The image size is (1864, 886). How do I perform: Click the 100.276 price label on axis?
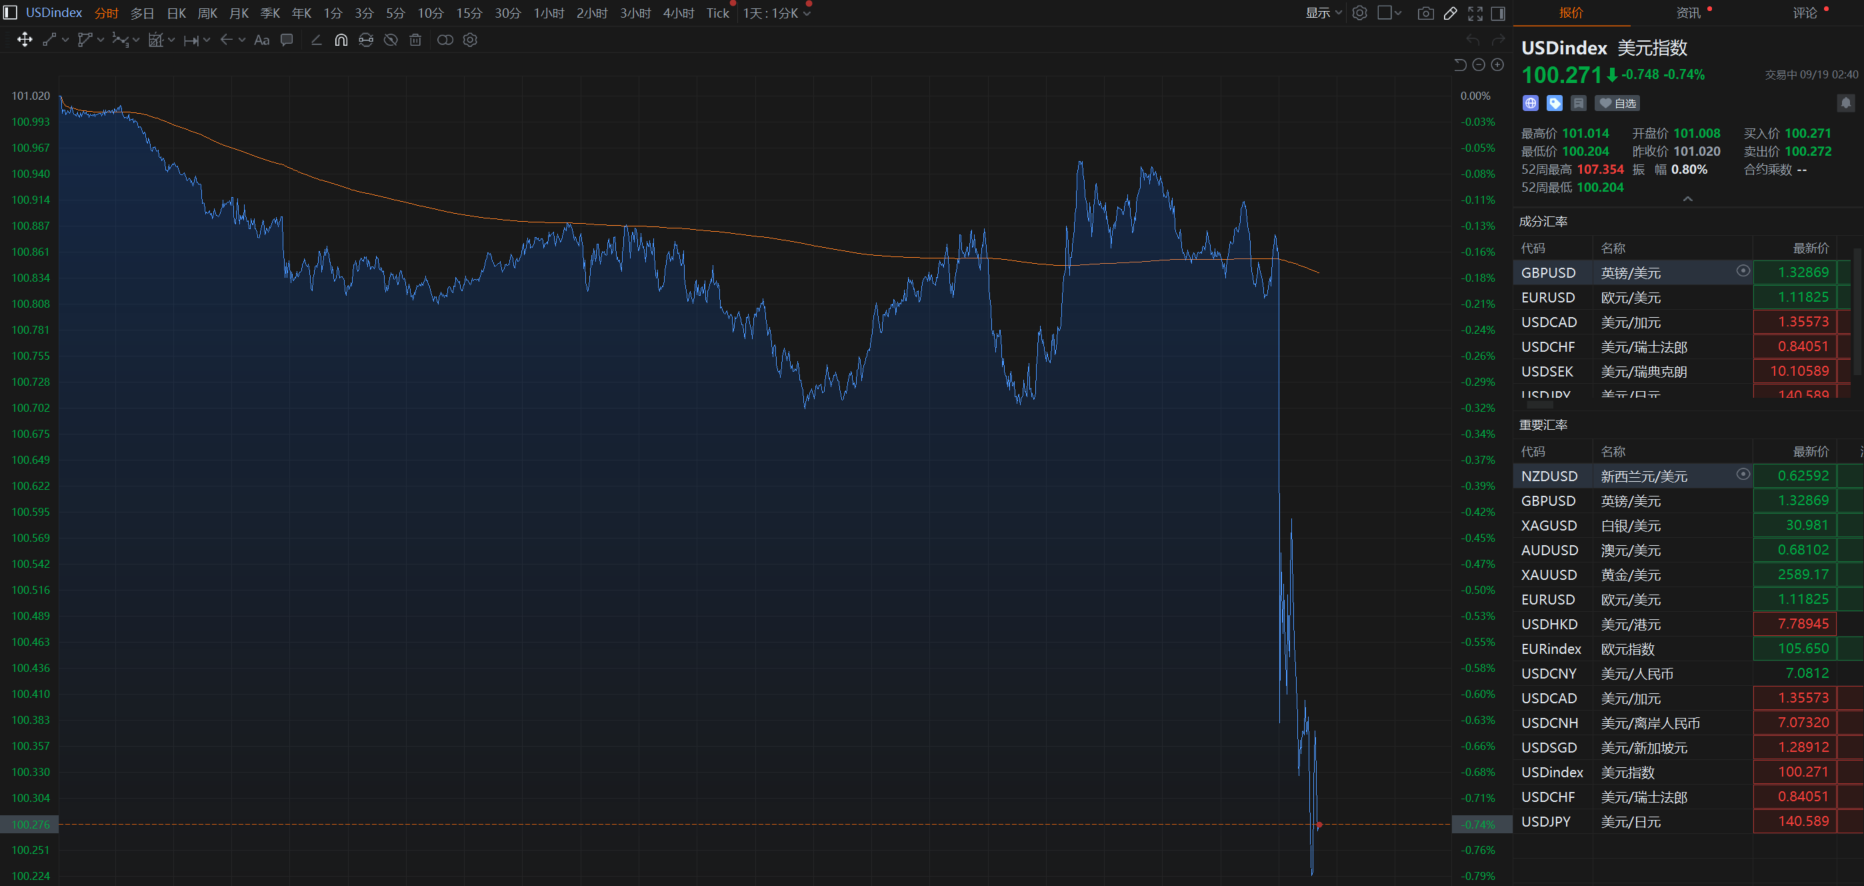pyautogui.click(x=30, y=825)
